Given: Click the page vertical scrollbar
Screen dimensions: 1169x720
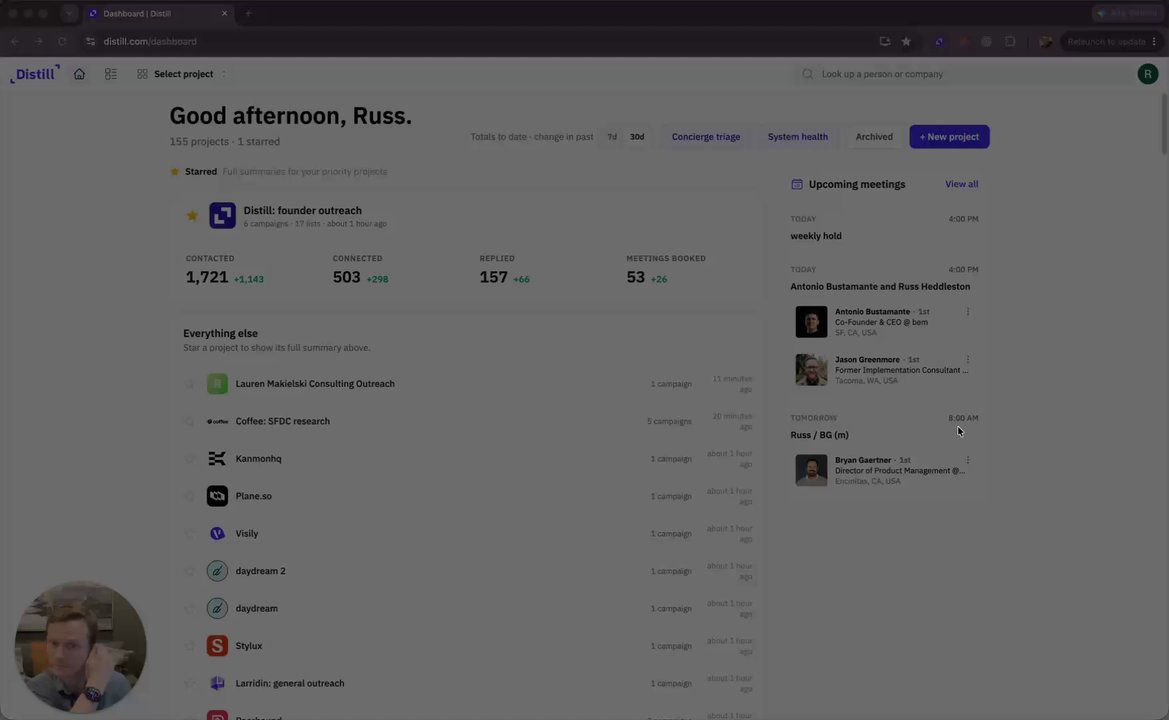Looking at the screenshot, I should (x=1164, y=124).
